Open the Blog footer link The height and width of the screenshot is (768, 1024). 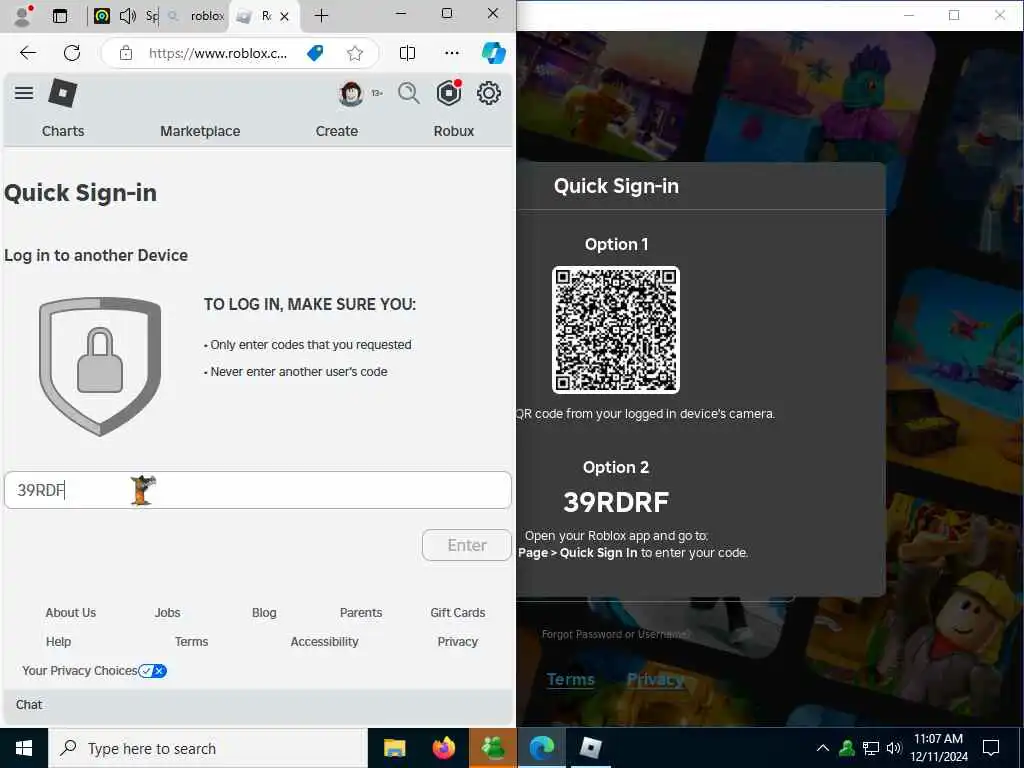(264, 613)
